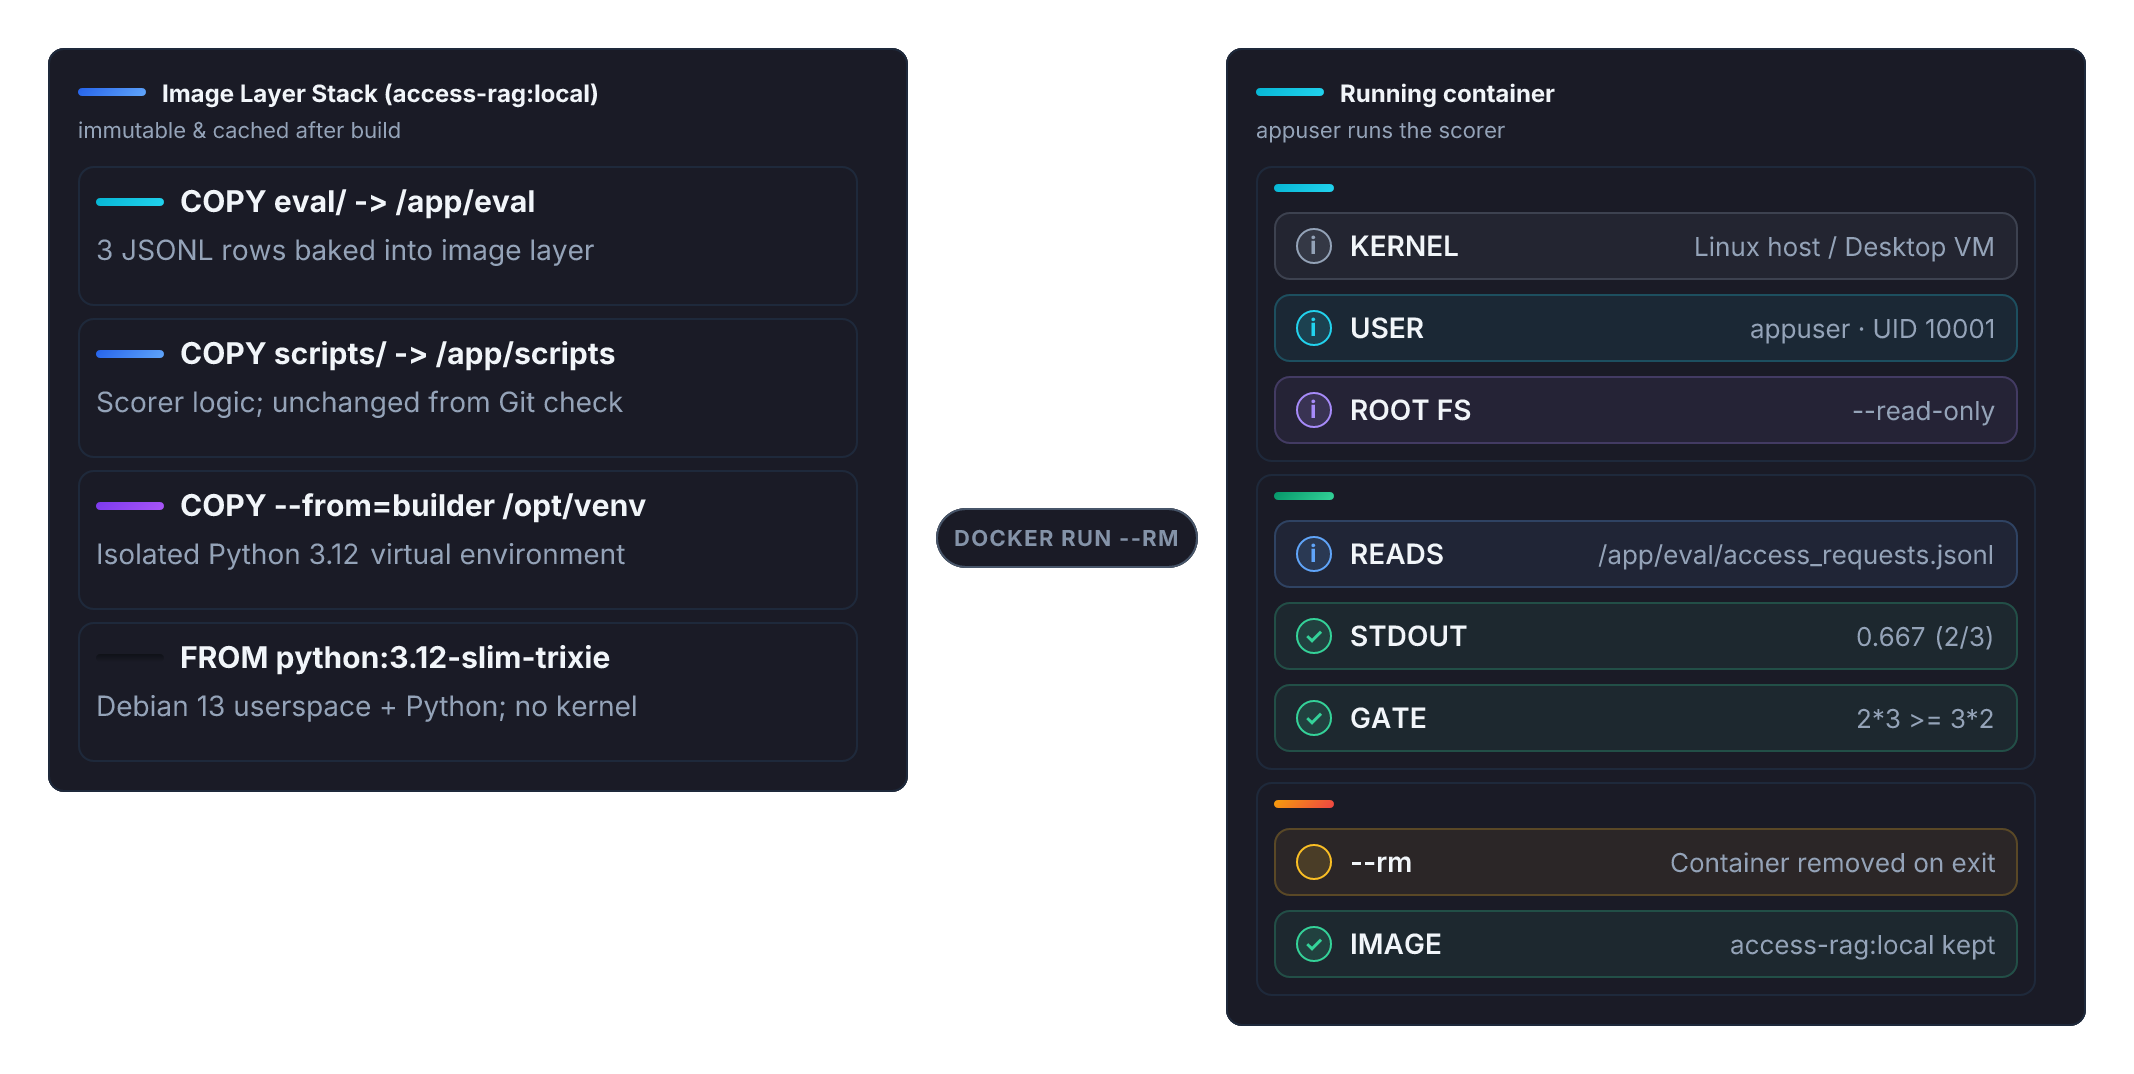Click the '--read-only' value
The height and width of the screenshot is (1074, 2134).
point(1923,411)
